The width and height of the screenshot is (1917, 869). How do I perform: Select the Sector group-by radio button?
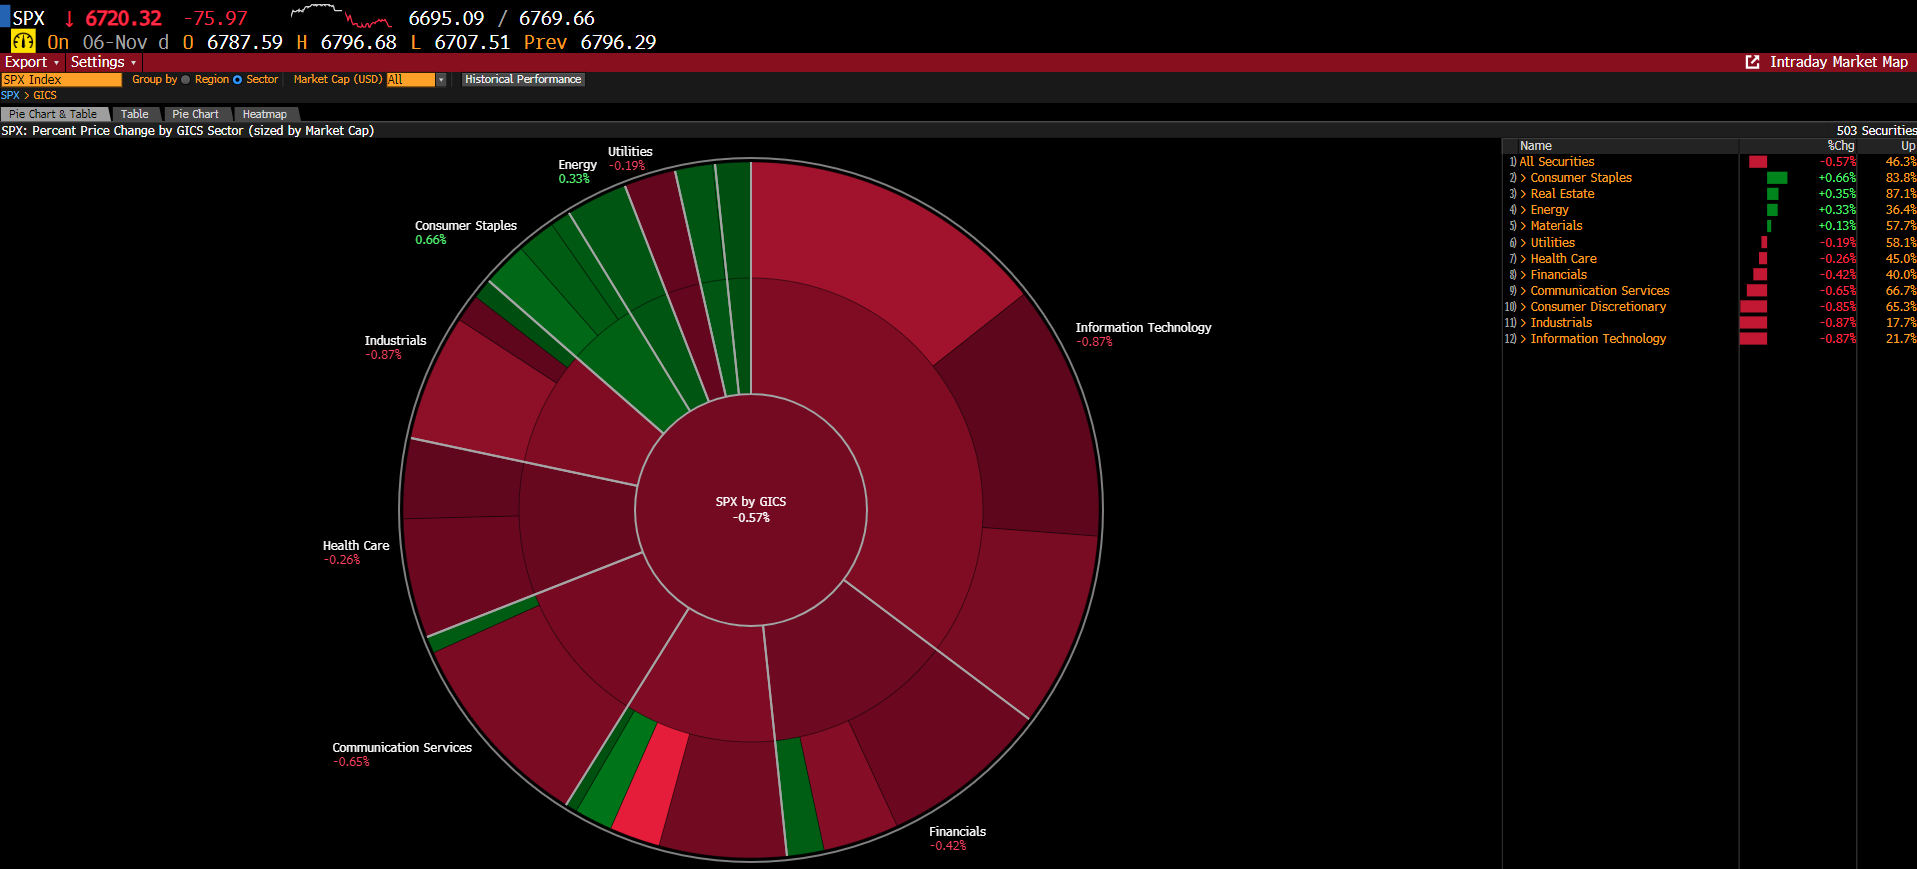238,80
